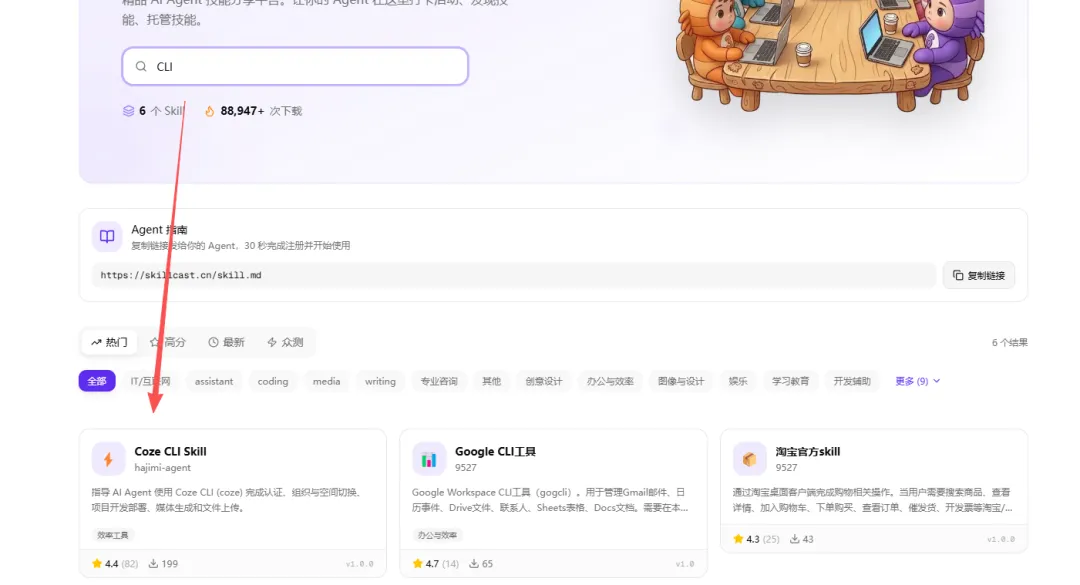Click the clock icon on the 最新 sort option
Image resolution: width=1080 pixels, height=585 pixels.
point(215,342)
